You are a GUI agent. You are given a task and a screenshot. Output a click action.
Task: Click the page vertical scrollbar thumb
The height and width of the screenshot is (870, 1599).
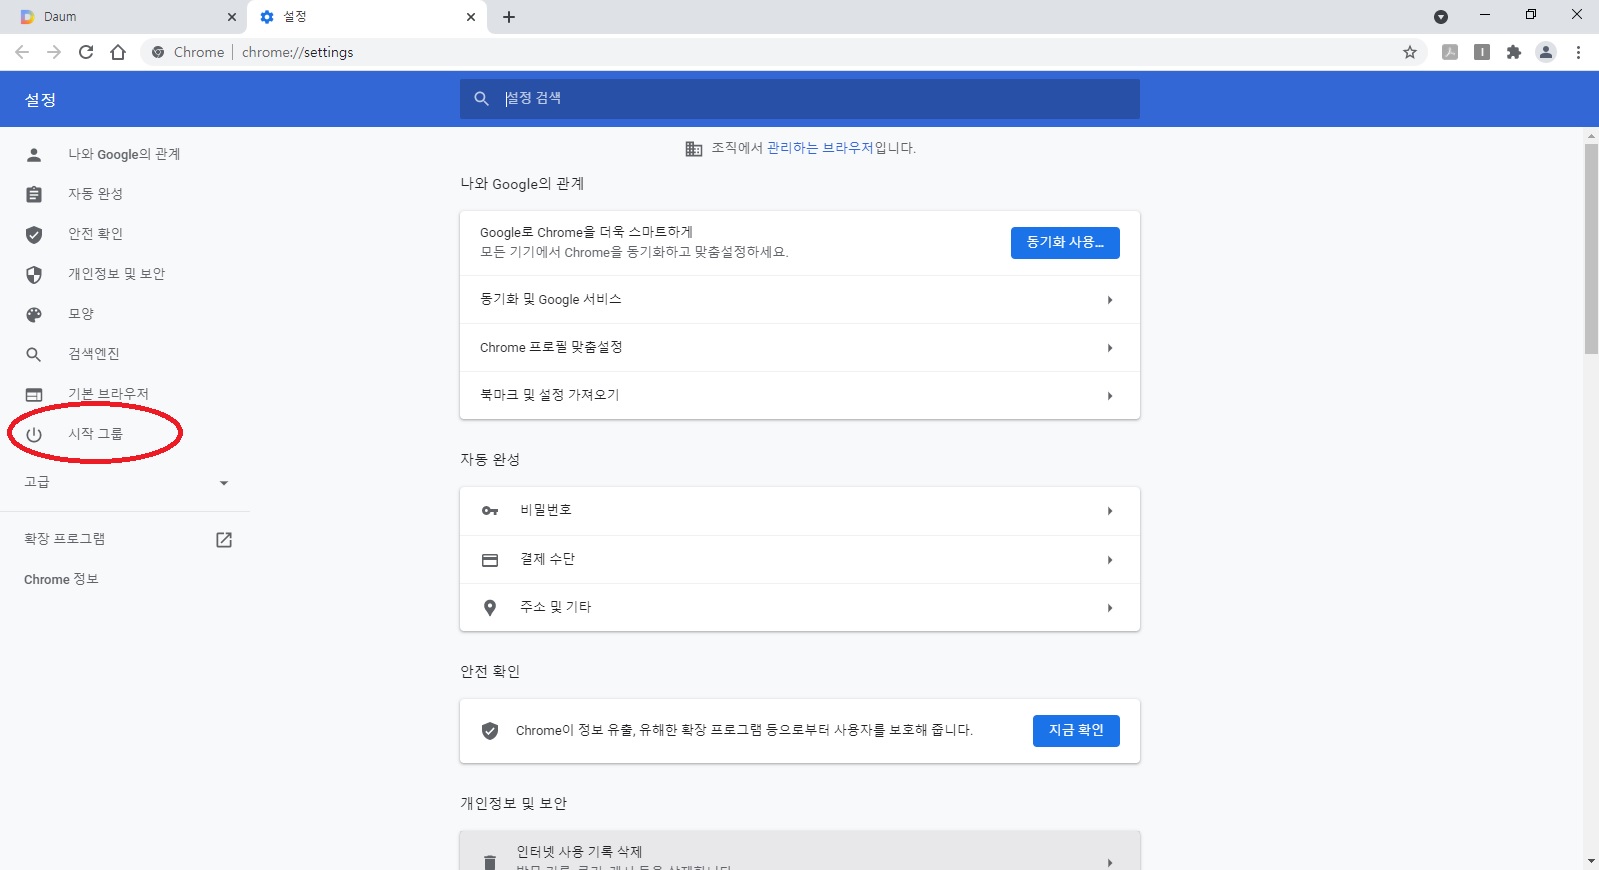click(x=1591, y=249)
